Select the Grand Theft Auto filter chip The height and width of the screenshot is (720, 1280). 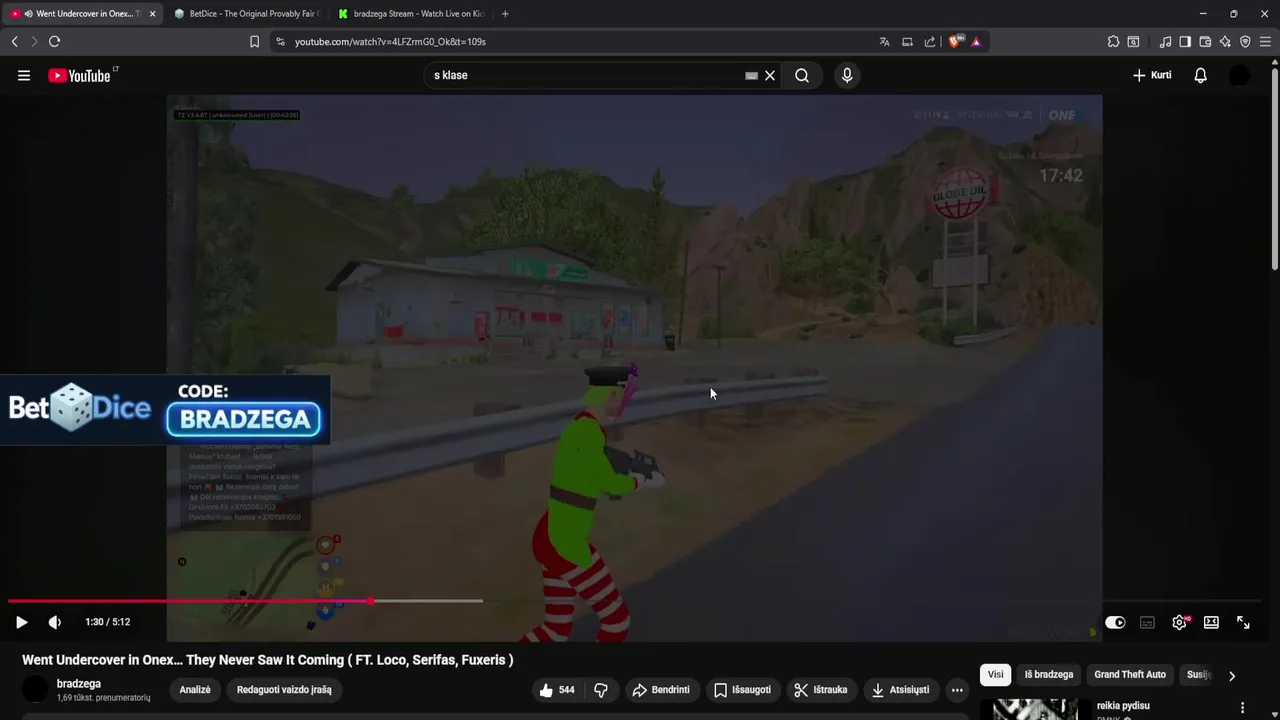click(x=1130, y=675)
